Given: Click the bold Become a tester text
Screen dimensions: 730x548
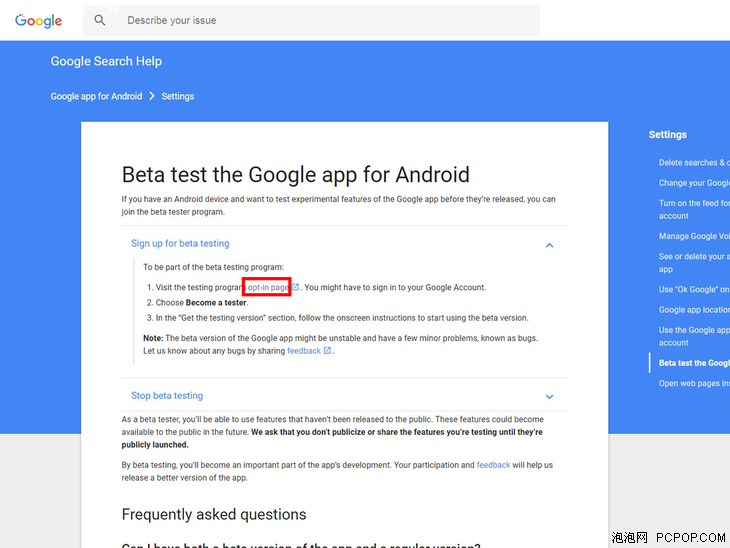Looking at the screenshot, I should tap(216, 303).
